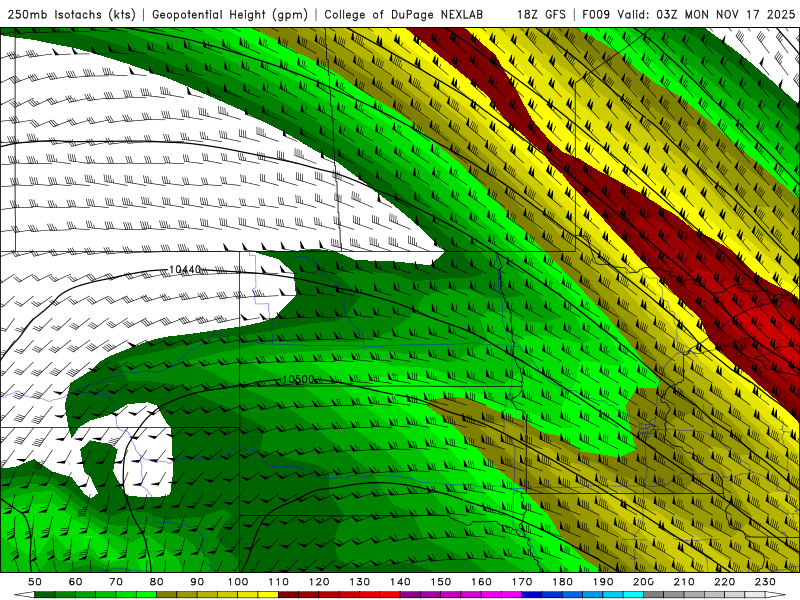Click the colorbar label 190
This screenshot has height=600, width=800.
603,582
